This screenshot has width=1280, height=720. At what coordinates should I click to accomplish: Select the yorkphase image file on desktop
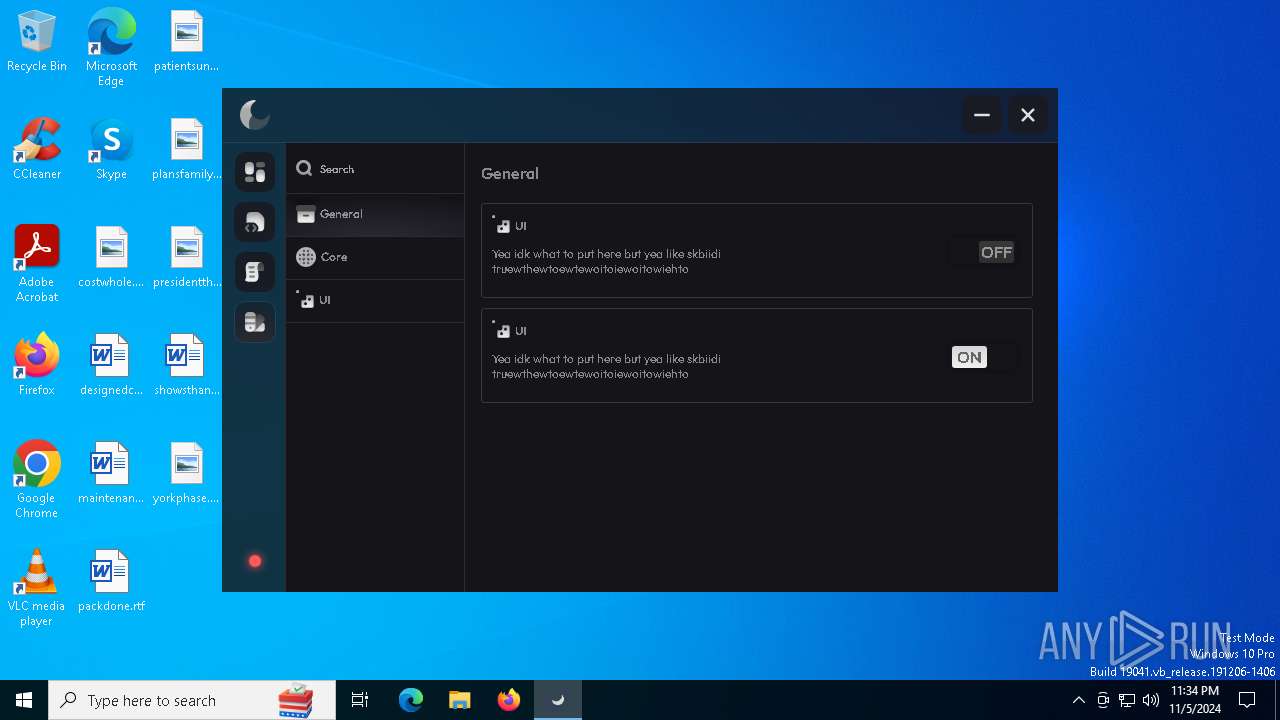pyautogui.click(x=186, y=472)
